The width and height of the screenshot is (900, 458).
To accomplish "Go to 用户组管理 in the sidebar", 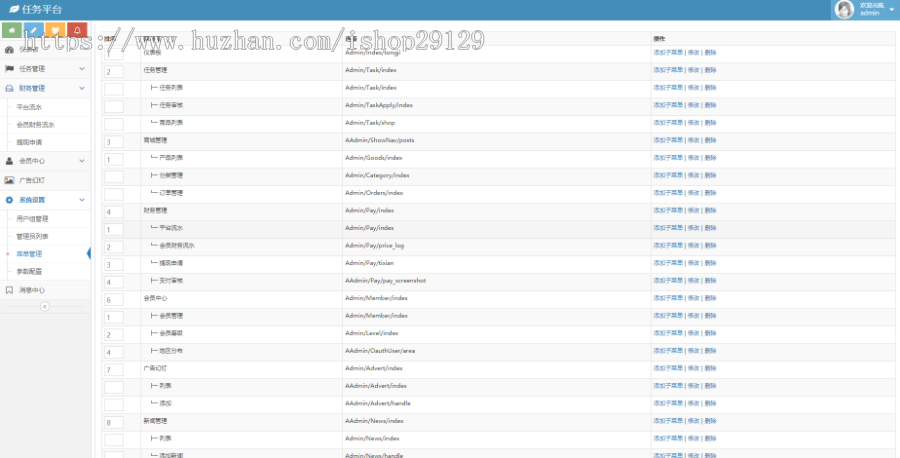I will [32, 218].
